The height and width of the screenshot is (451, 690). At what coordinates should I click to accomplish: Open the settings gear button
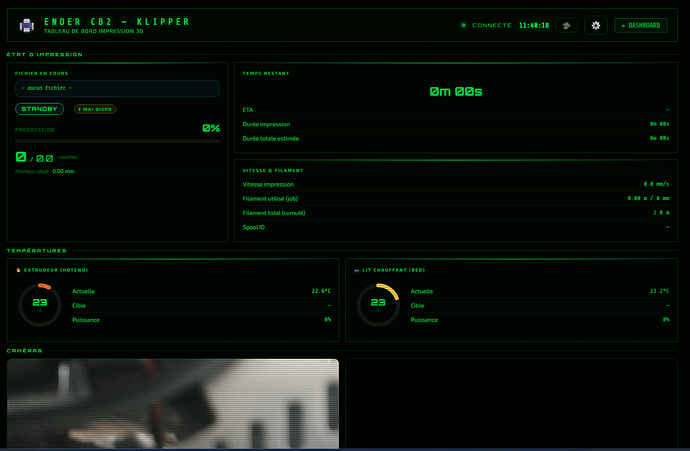pyautogui.click(x=595, y=26)
